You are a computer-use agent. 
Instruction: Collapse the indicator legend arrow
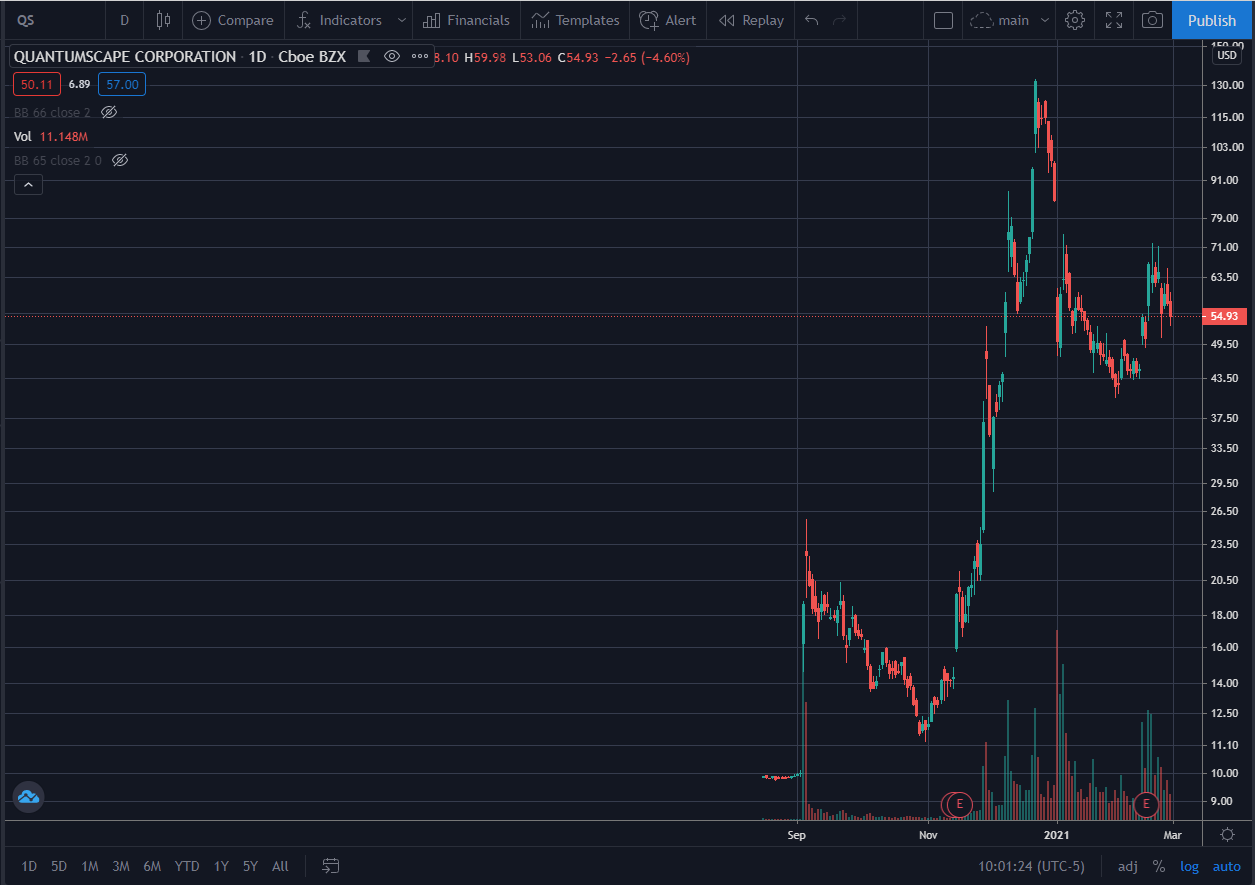tap(28, 184)
